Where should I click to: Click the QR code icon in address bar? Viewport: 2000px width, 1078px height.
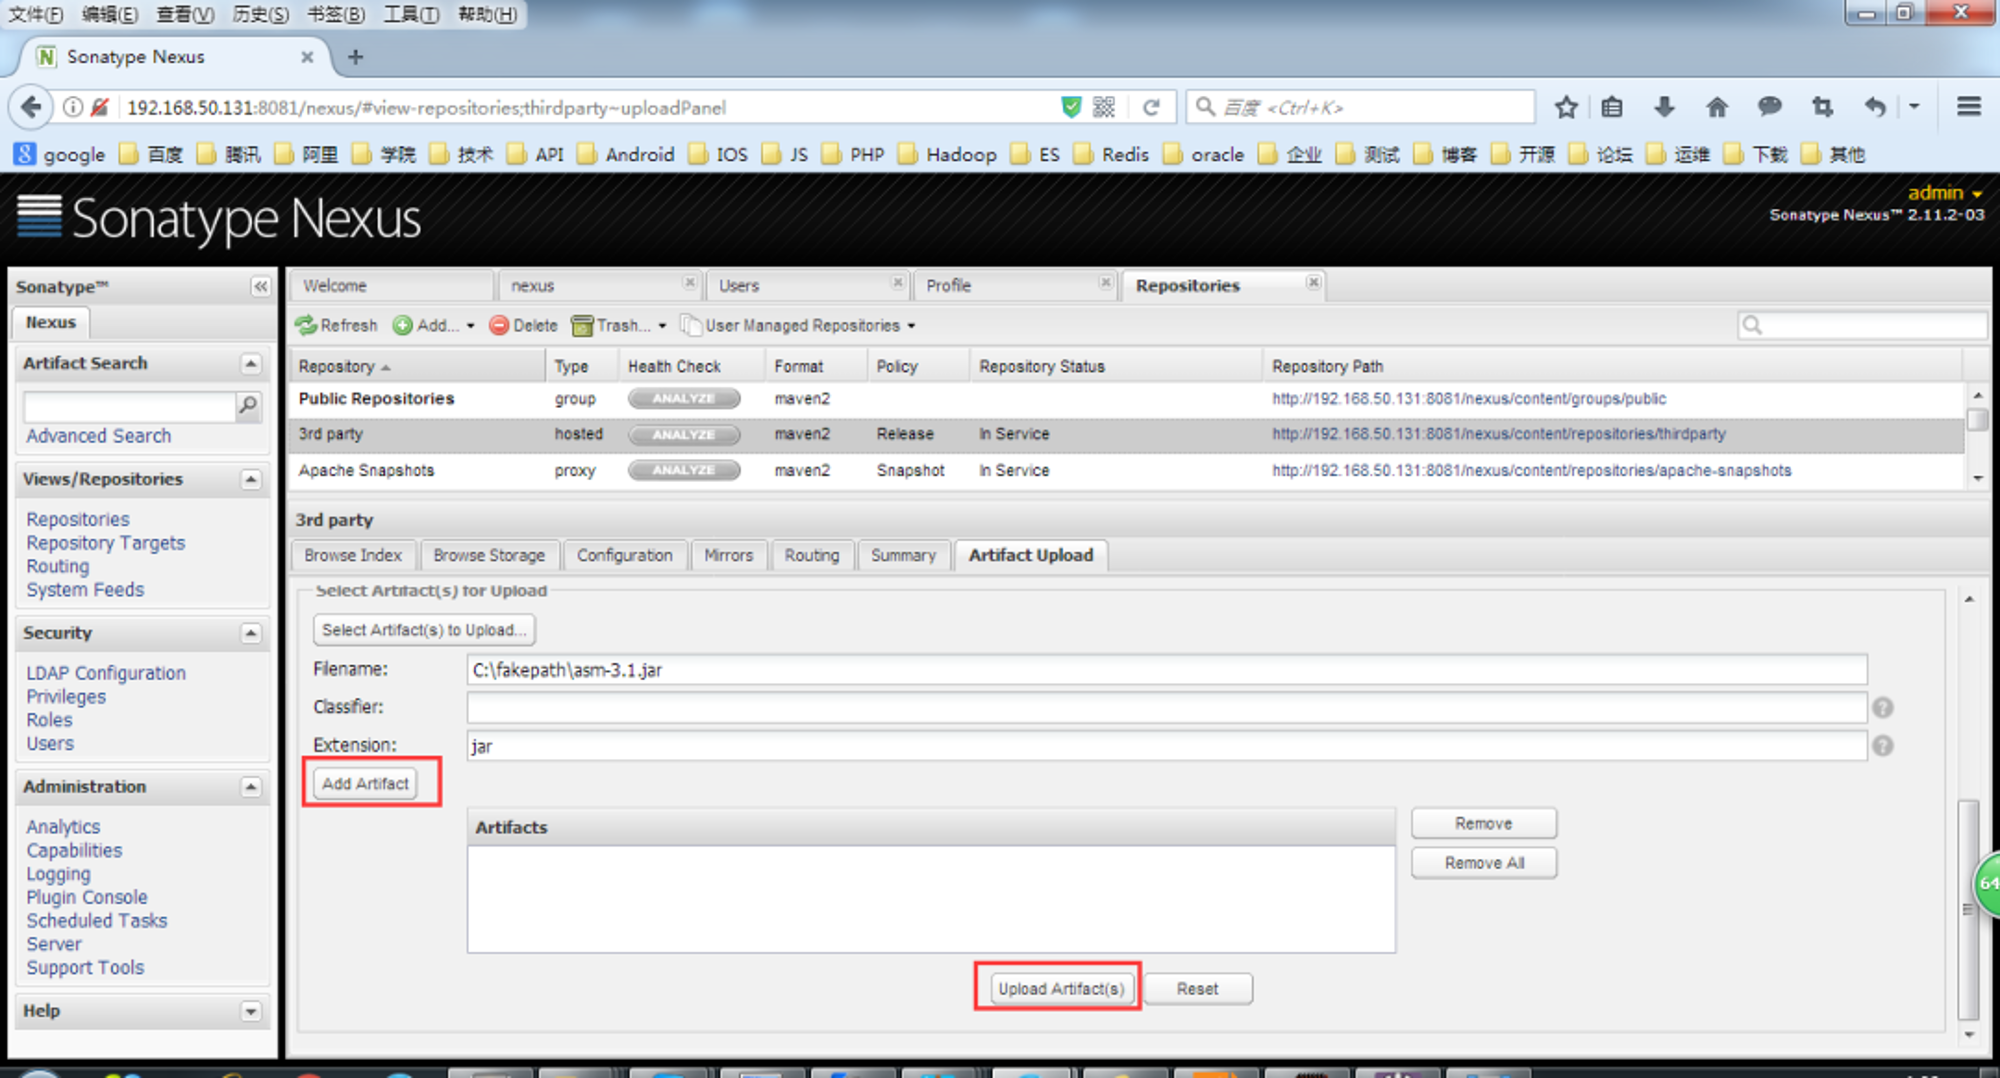(1104, 107)
